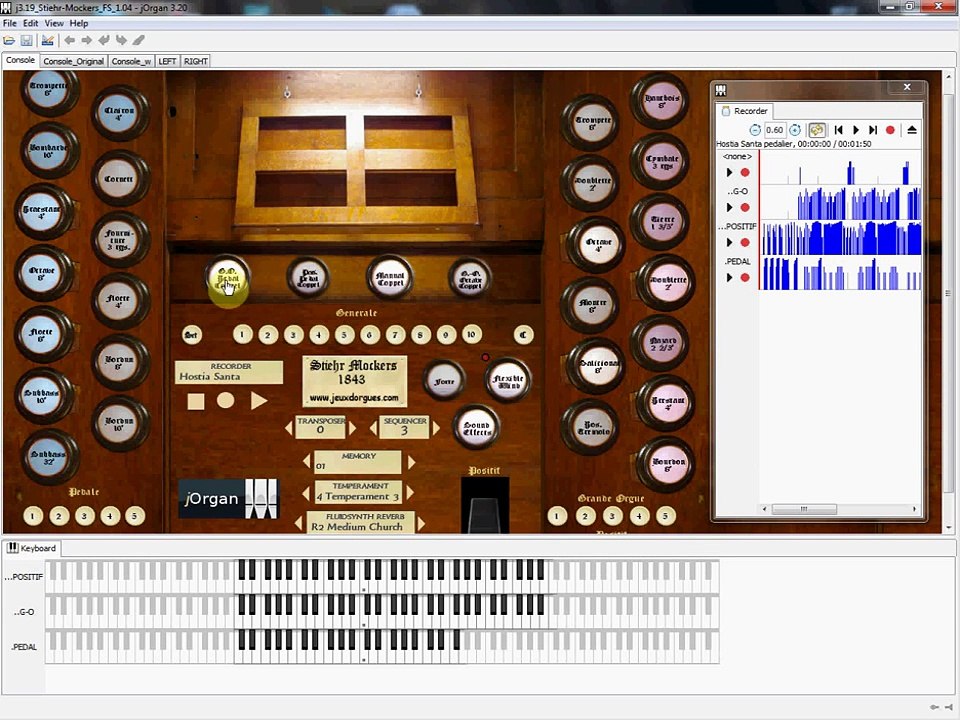
Task: Increase Sequencer with right arrow
Action: click(x=436, y=428)
